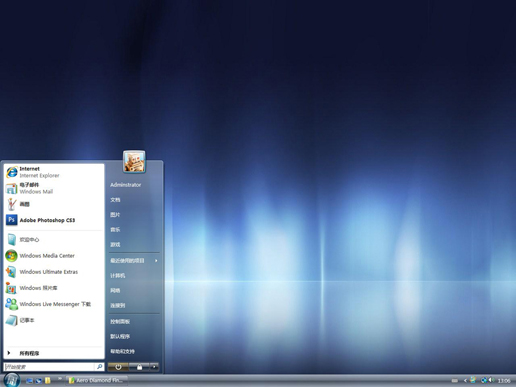This screenshot has width=516, height=387.
Task: Open the Administrator user folder link
Action: [126, 185]
